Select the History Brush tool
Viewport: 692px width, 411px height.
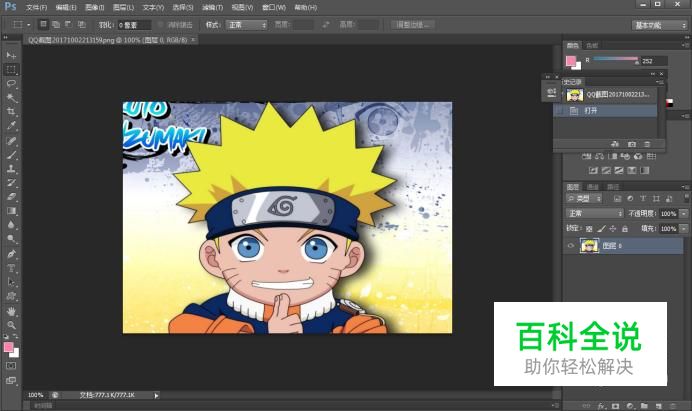click(x=11, y=183)
